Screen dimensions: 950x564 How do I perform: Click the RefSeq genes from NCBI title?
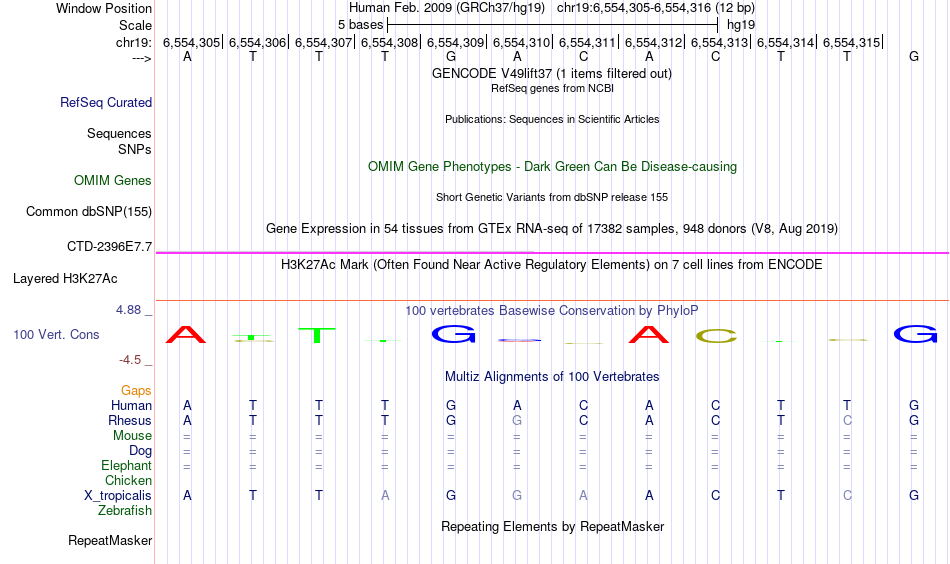coord(552,88)
